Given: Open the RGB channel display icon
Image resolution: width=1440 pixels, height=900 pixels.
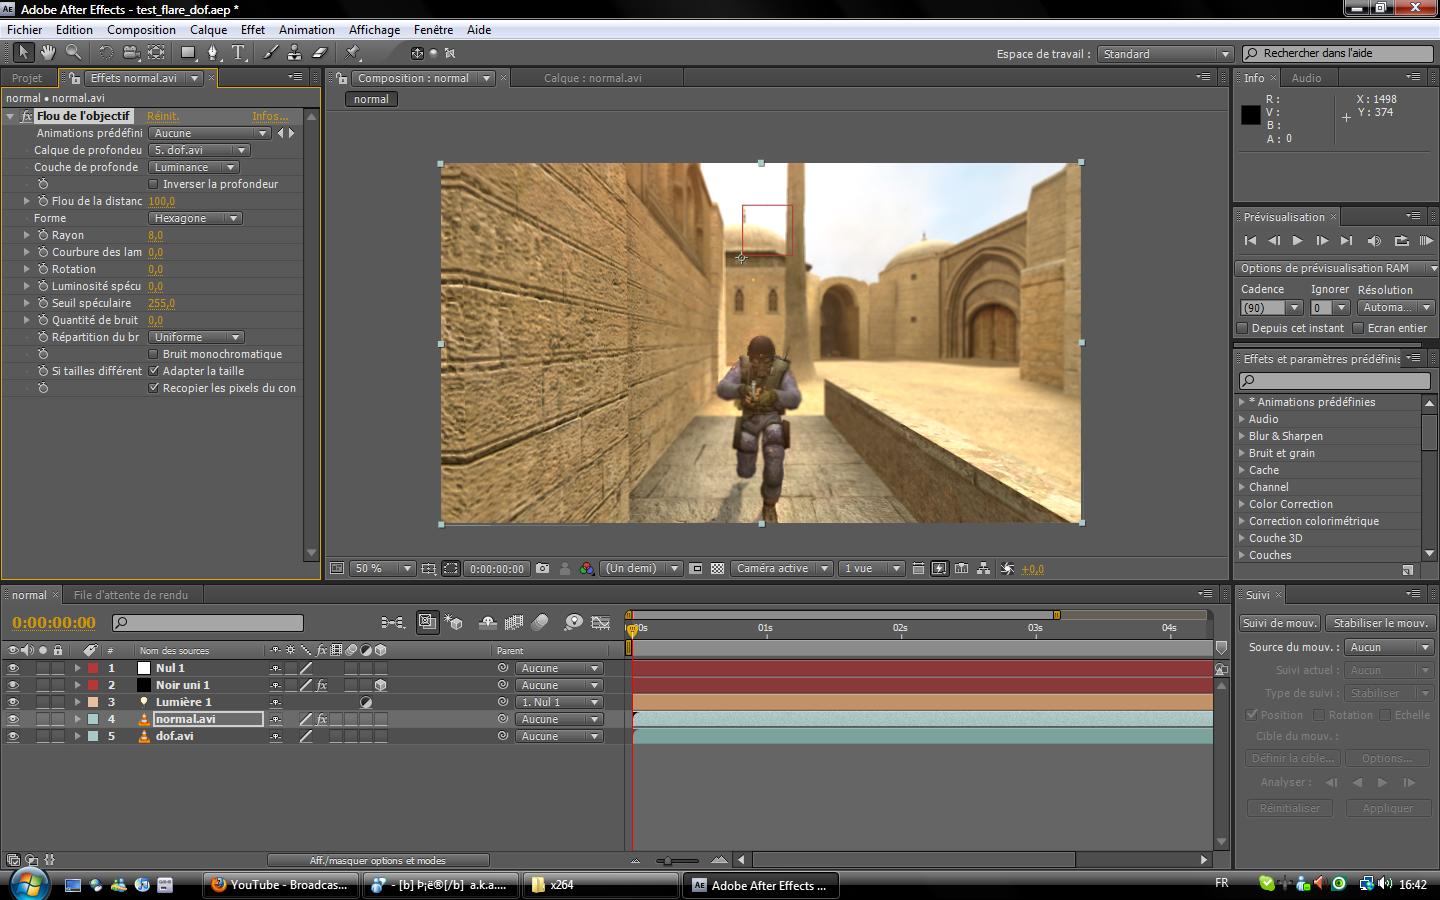Looking at the screenshot, I should coord(587,568).
